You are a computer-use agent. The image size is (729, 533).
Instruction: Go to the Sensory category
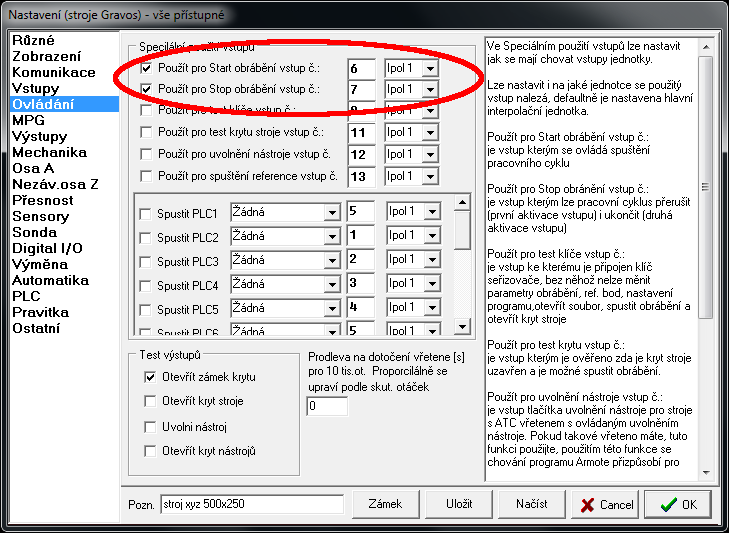(40, 216)
